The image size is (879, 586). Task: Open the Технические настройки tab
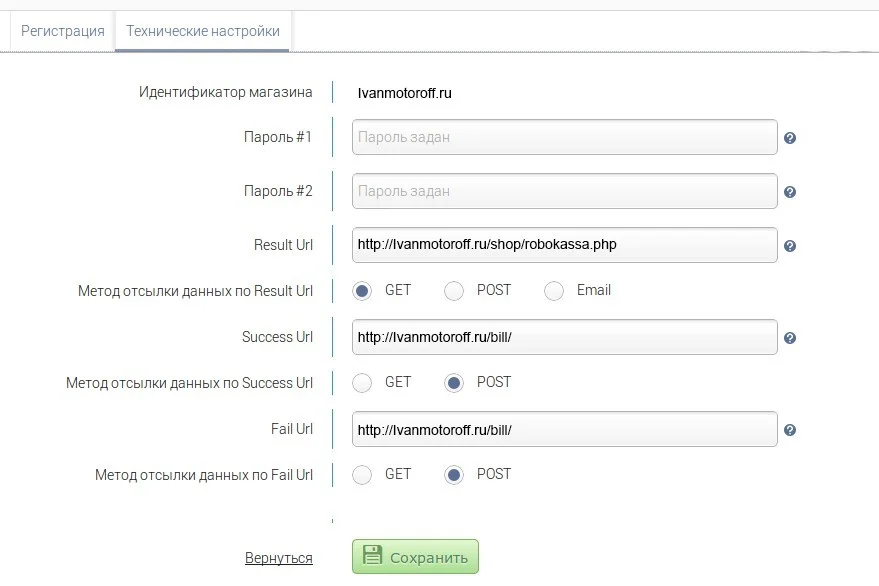click(x=203, y=31)
